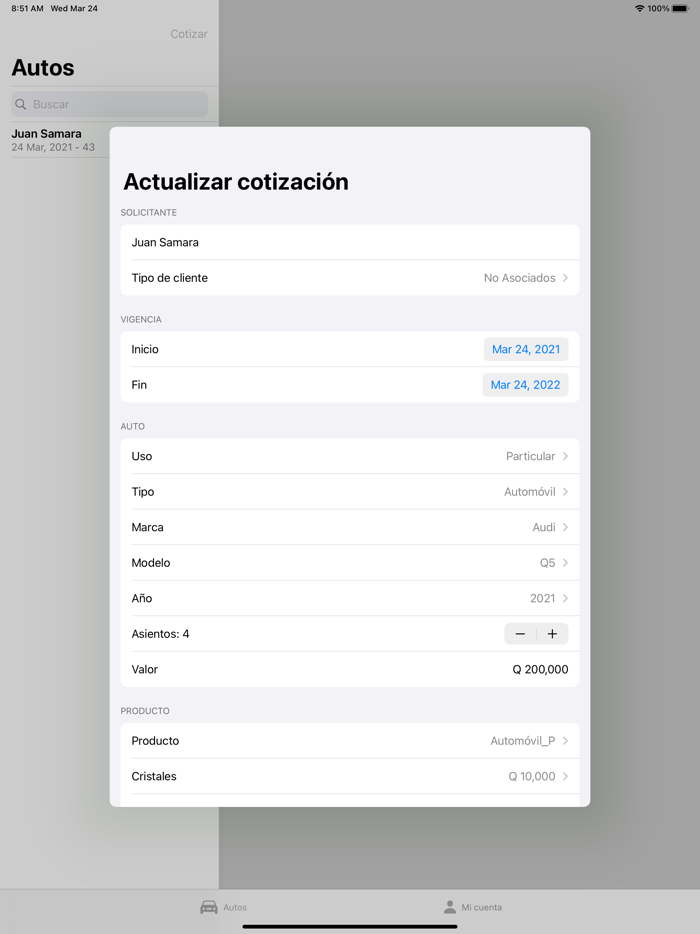Expand the Uso row marked Particular
Image resolution: width=700 pixels, height=934 pixels.
coord(350,456)
